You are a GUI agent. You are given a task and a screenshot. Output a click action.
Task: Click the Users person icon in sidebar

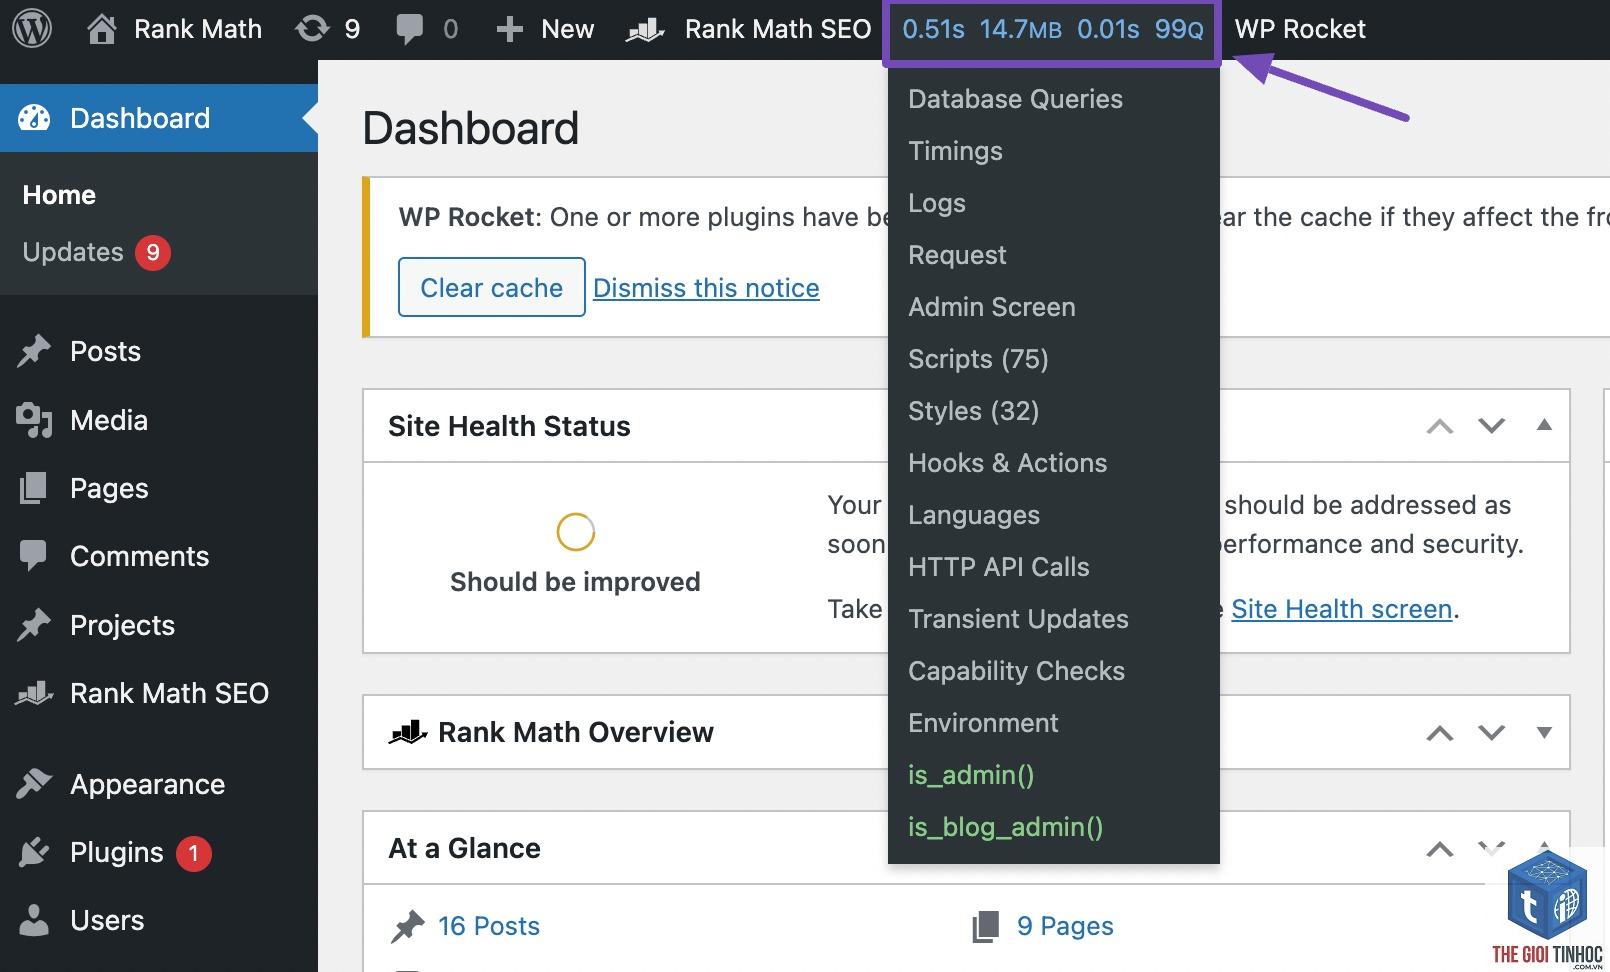coord(34,920)
